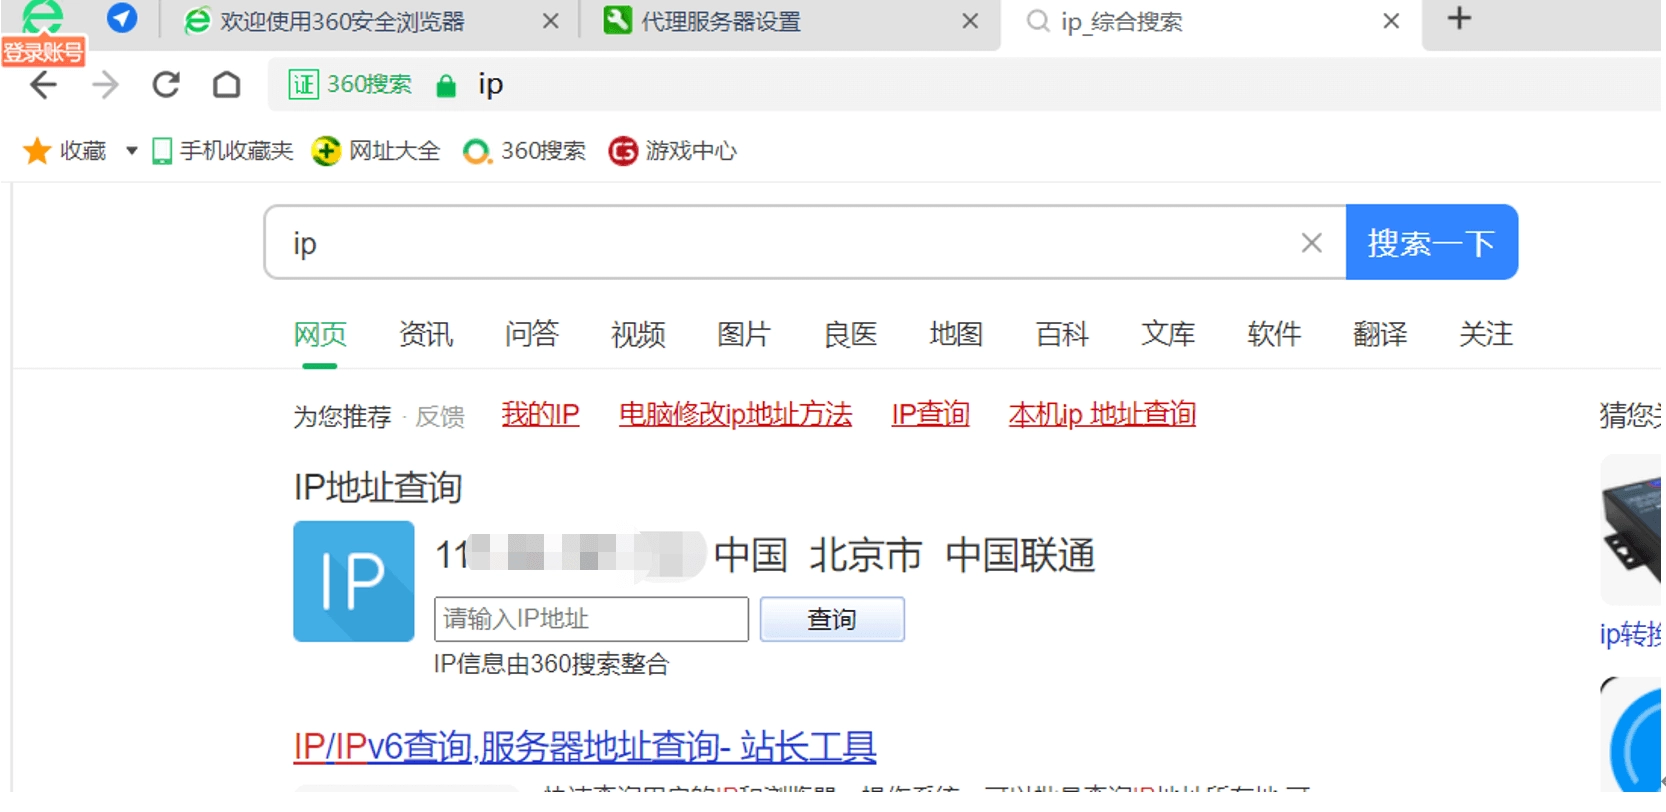Open a new tab with plus icon
Viewport: 1666px width, 812px height.
[1459, 19]
